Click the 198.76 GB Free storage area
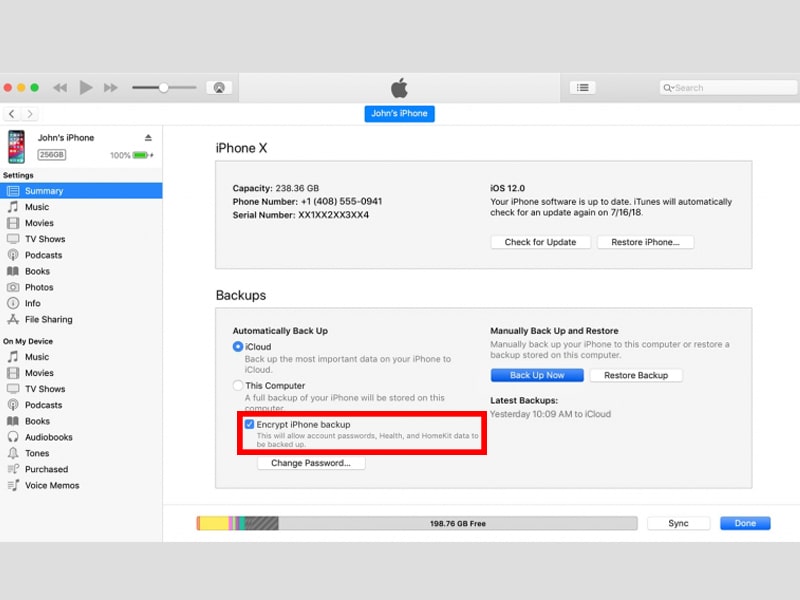Screen dimensions: 800x600 [458, 523]
